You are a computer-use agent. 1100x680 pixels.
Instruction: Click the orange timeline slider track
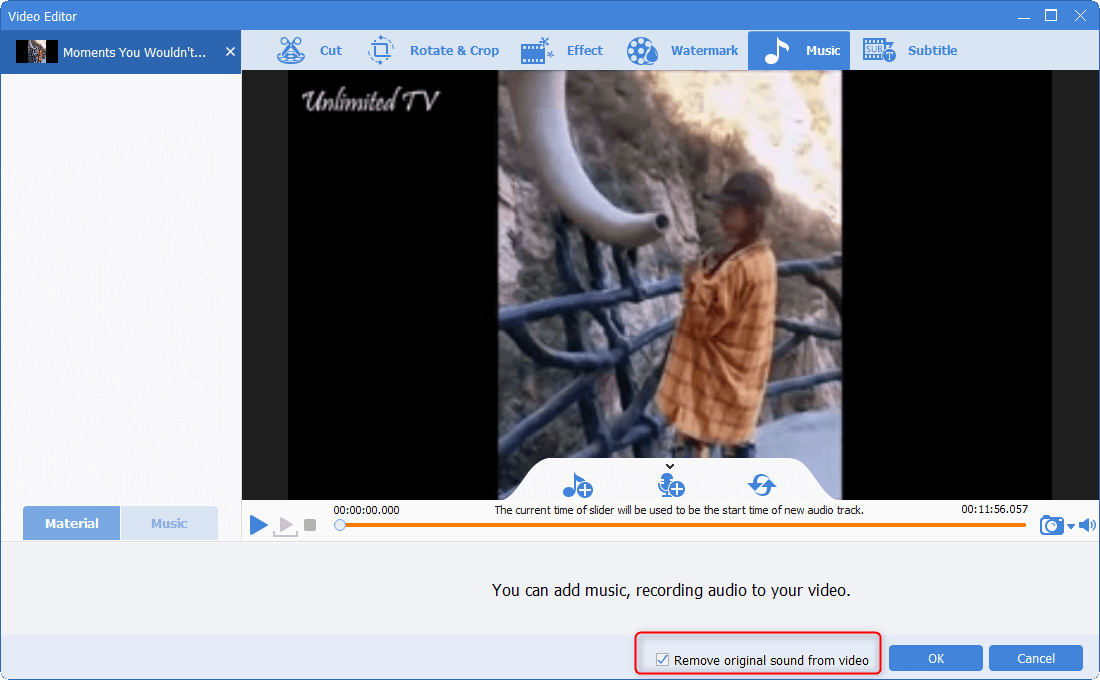pyautogui.click(x=680, y=525)
